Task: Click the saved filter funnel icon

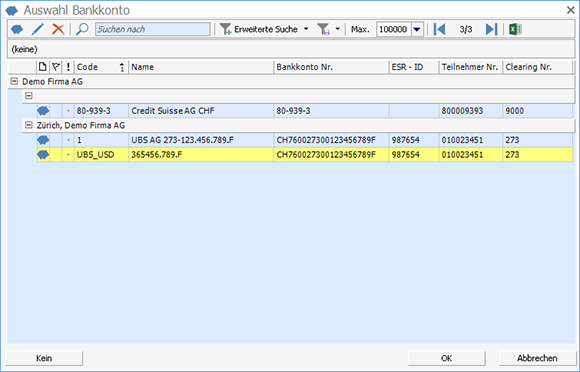Action: click(x=323, y=29)
